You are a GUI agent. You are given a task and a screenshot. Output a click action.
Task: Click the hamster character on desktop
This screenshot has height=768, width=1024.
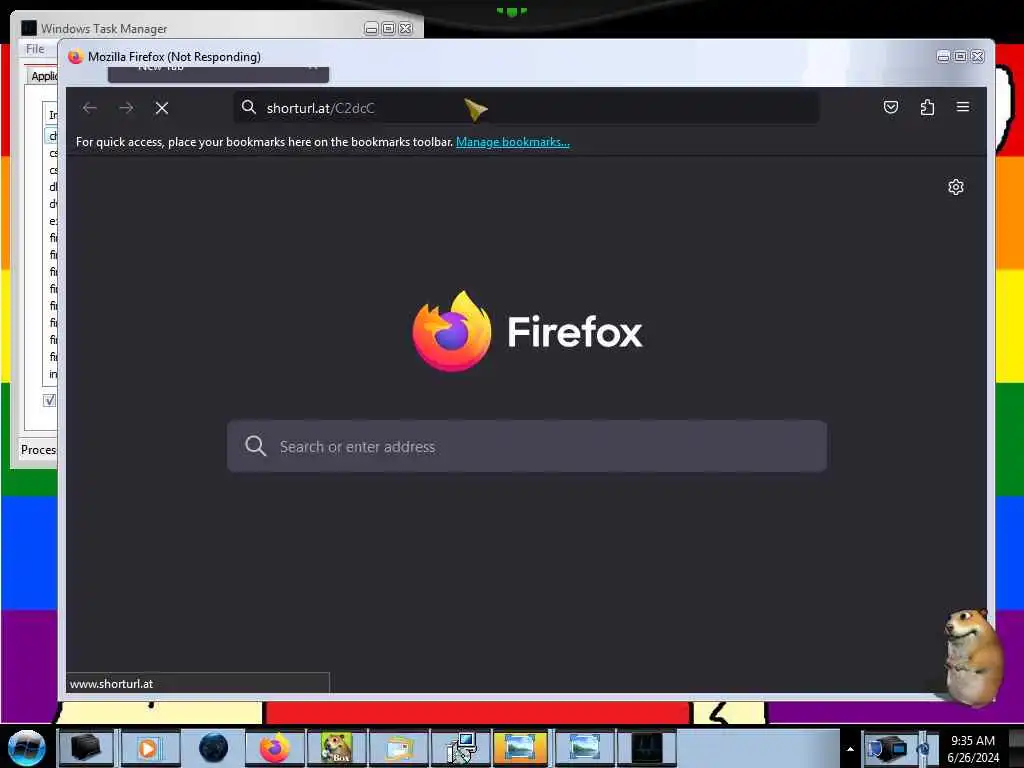click(x=973, y=658)
